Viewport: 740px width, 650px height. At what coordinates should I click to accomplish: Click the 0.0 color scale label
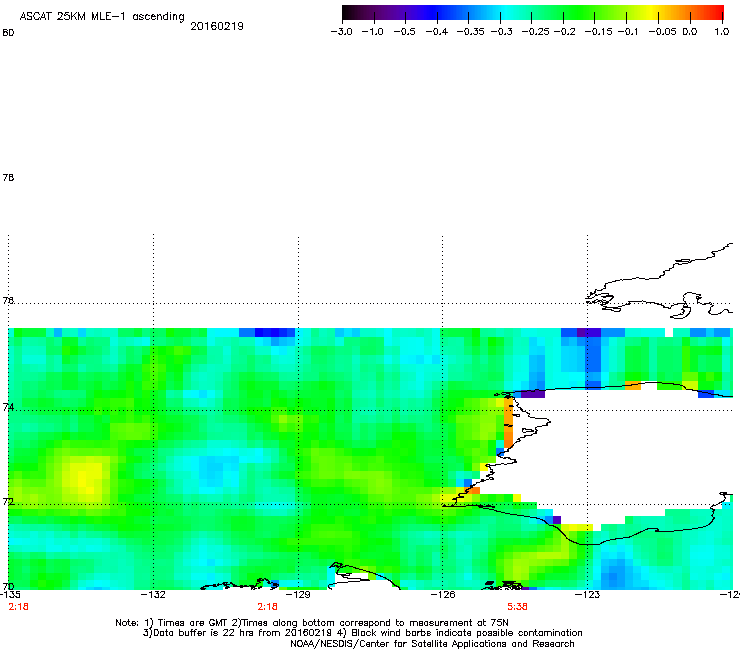pyautogui.click(x=690, y=32)
